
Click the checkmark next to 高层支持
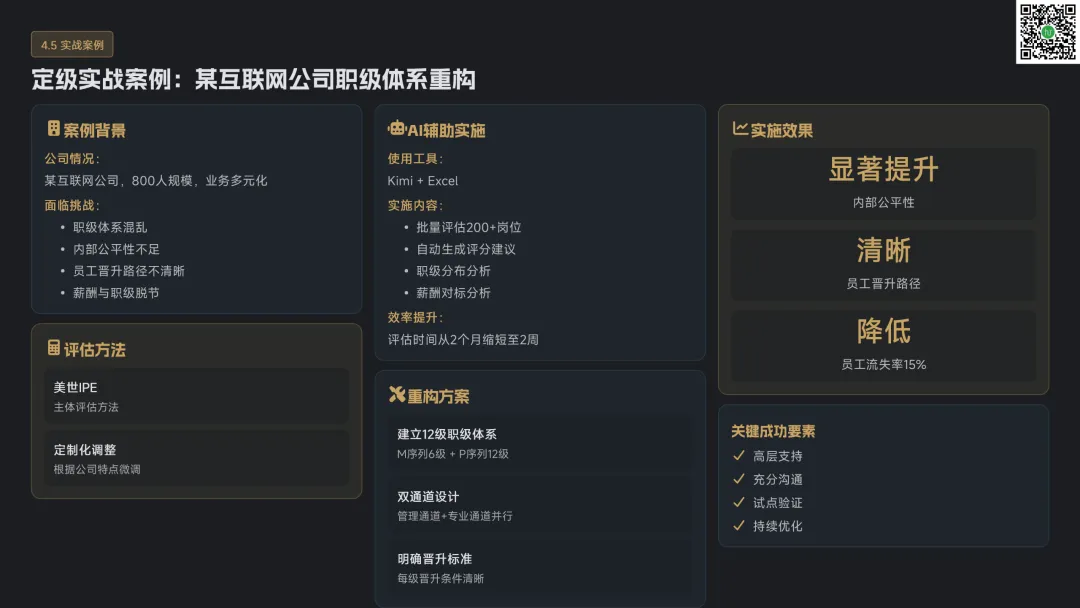739,456
